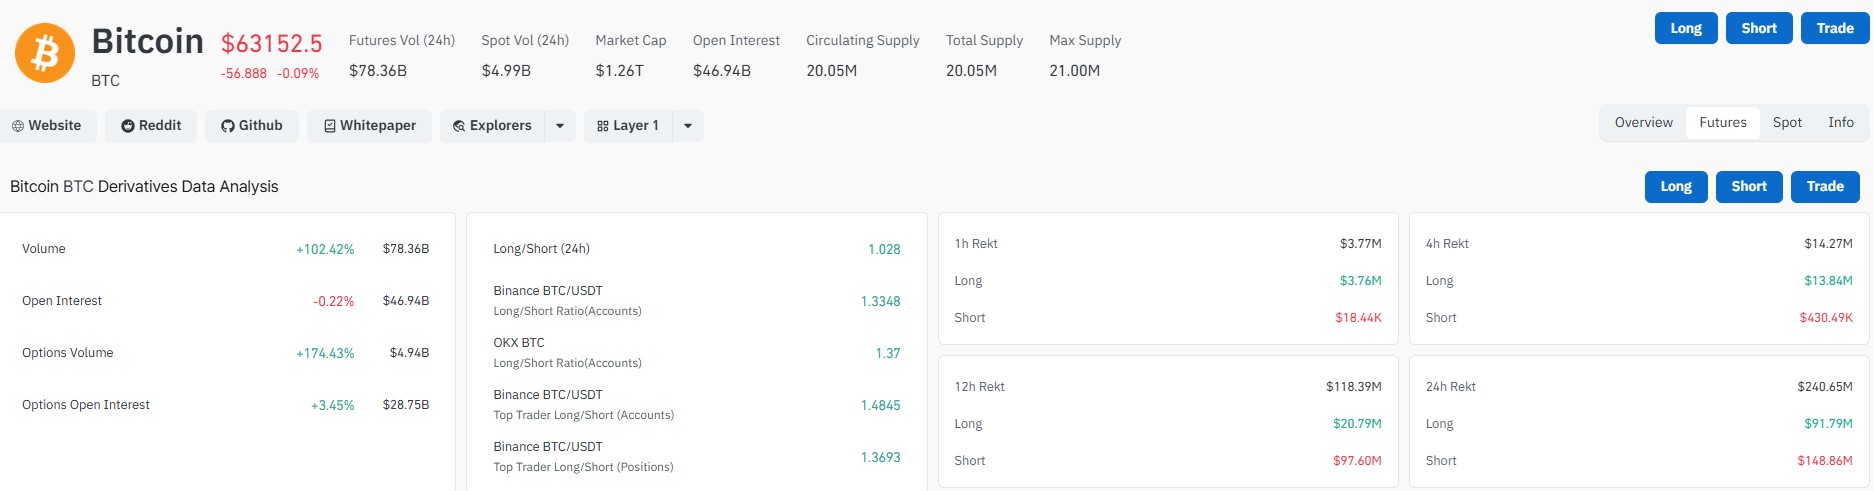Click the Futures Vol (24h) label
Screen dimensions: 1874x491
pyautogui.click(x=402, y=41)
